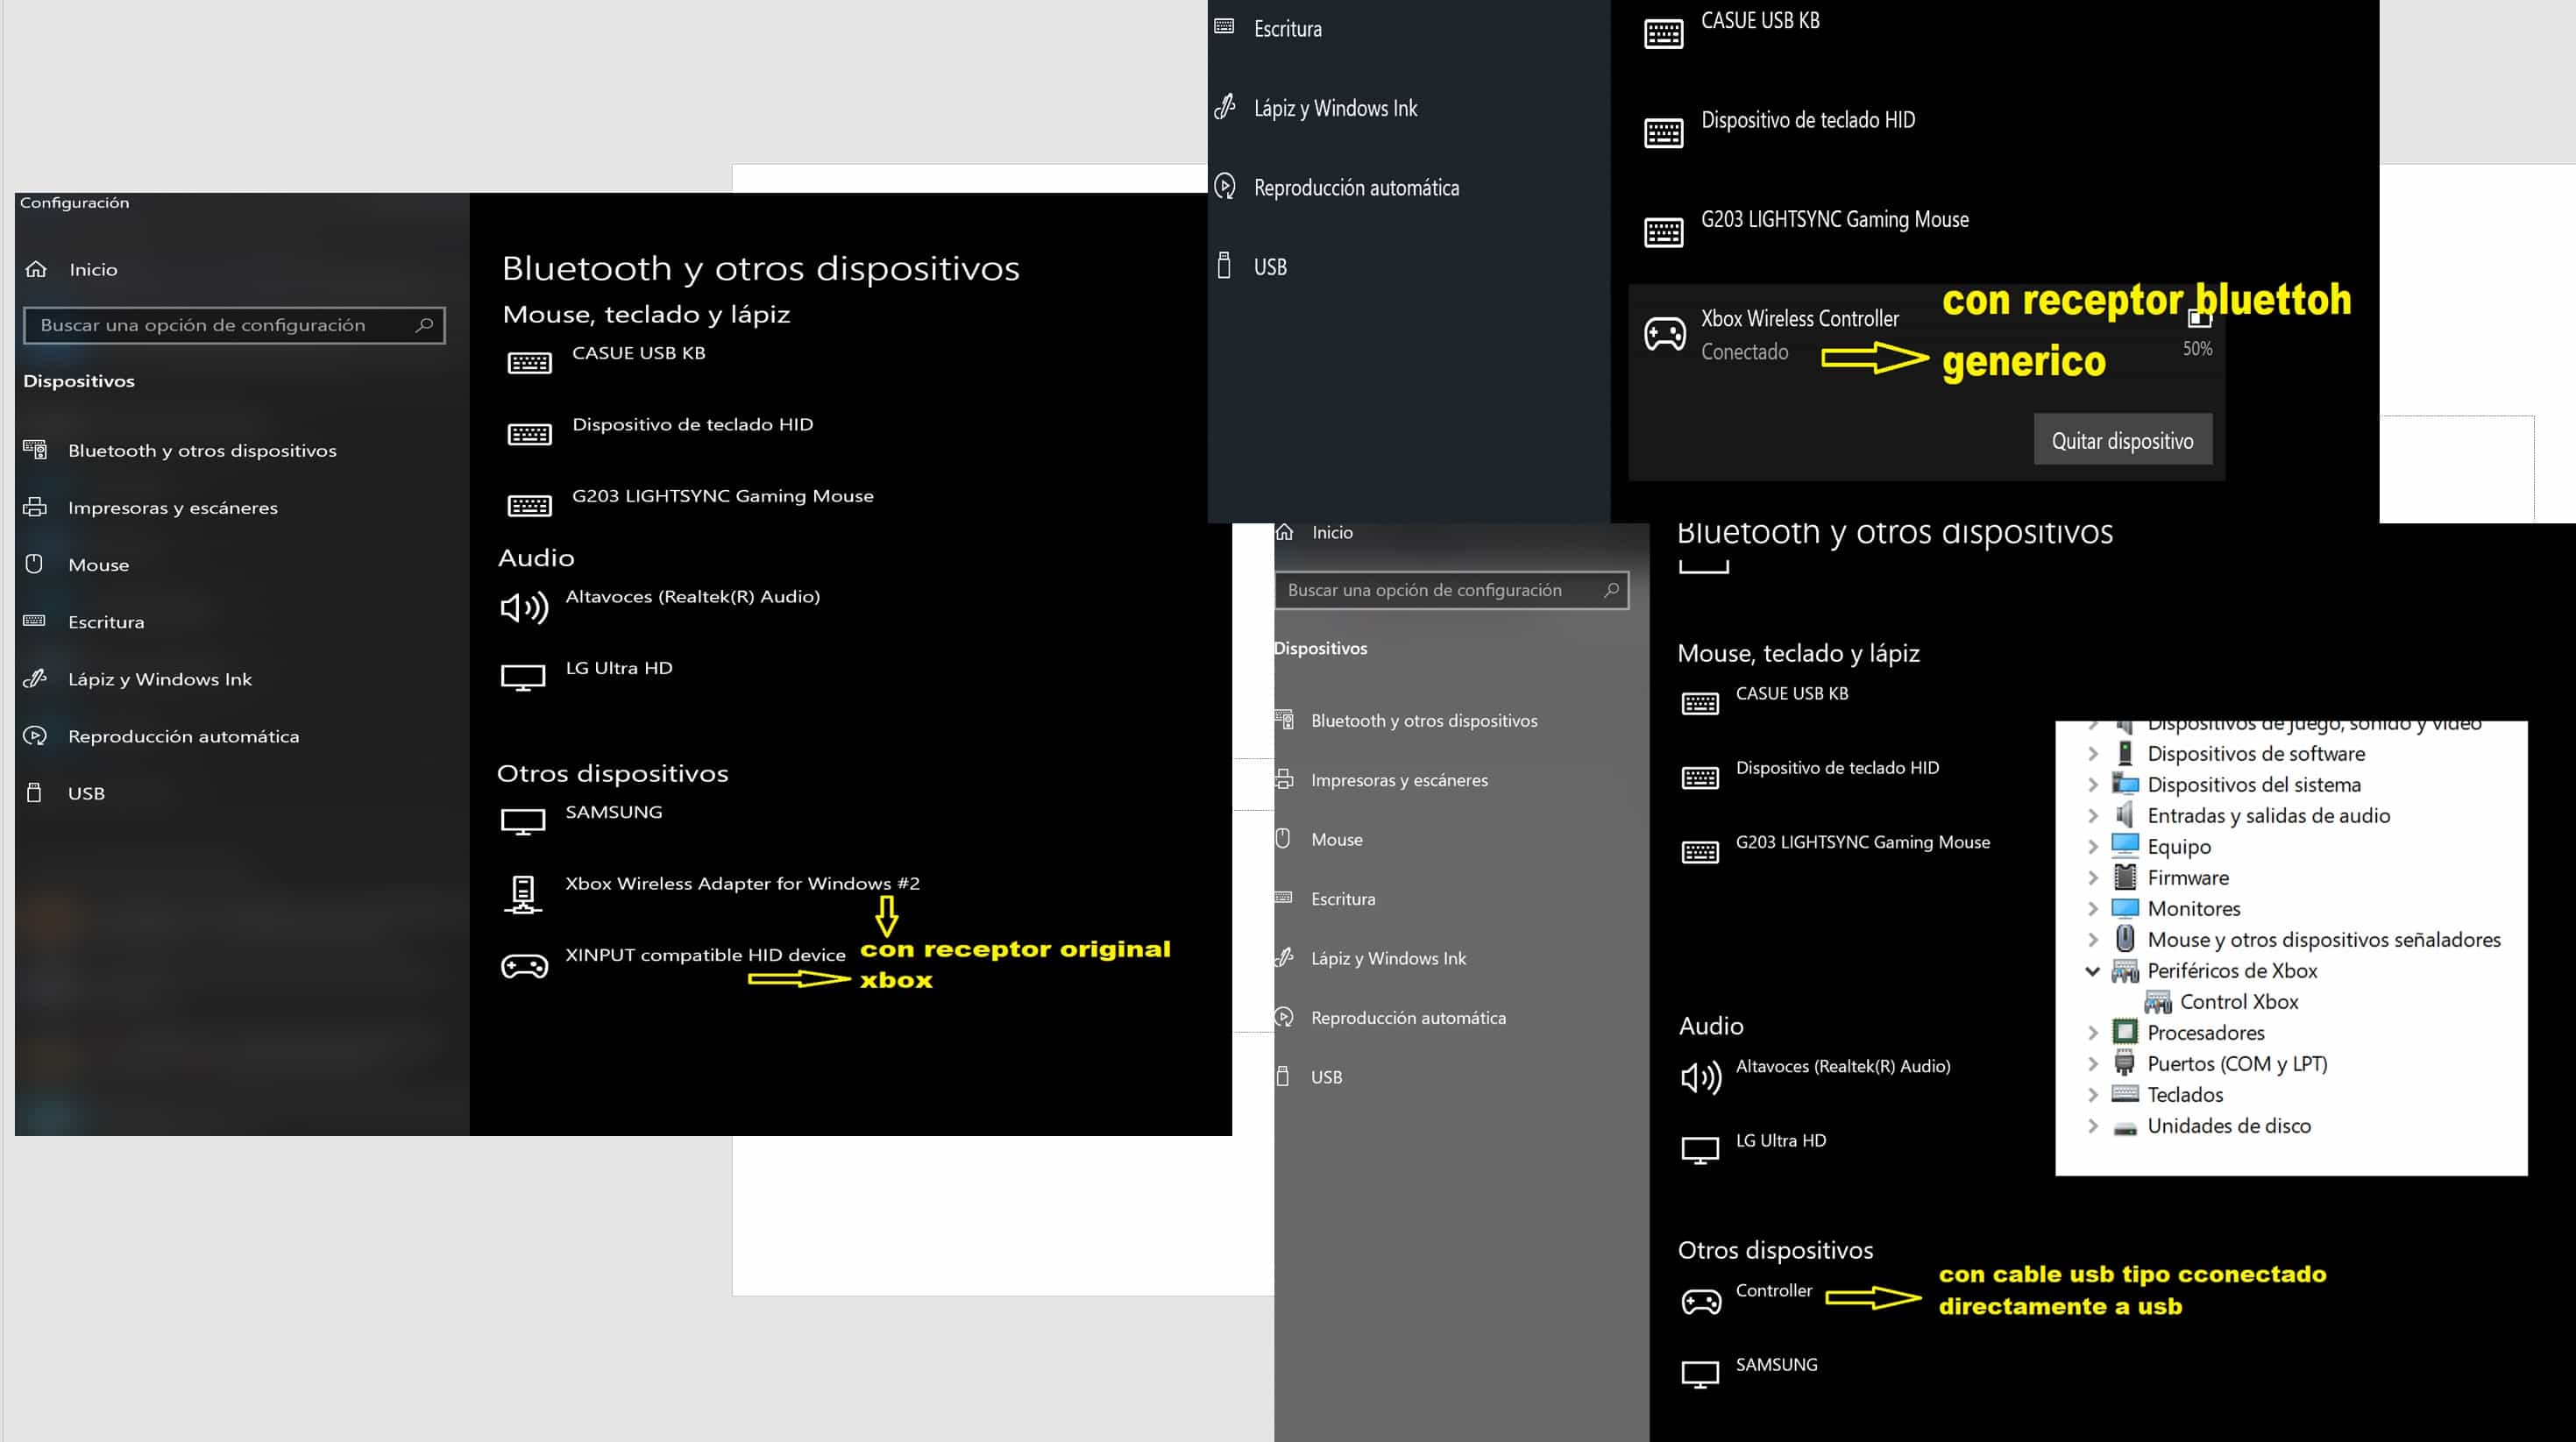Image resolution: width=2576 pixels, height=1442 pixels.
Task: Select the CASUE USB KB icon in top-right window
Action: coord(1664,34)
